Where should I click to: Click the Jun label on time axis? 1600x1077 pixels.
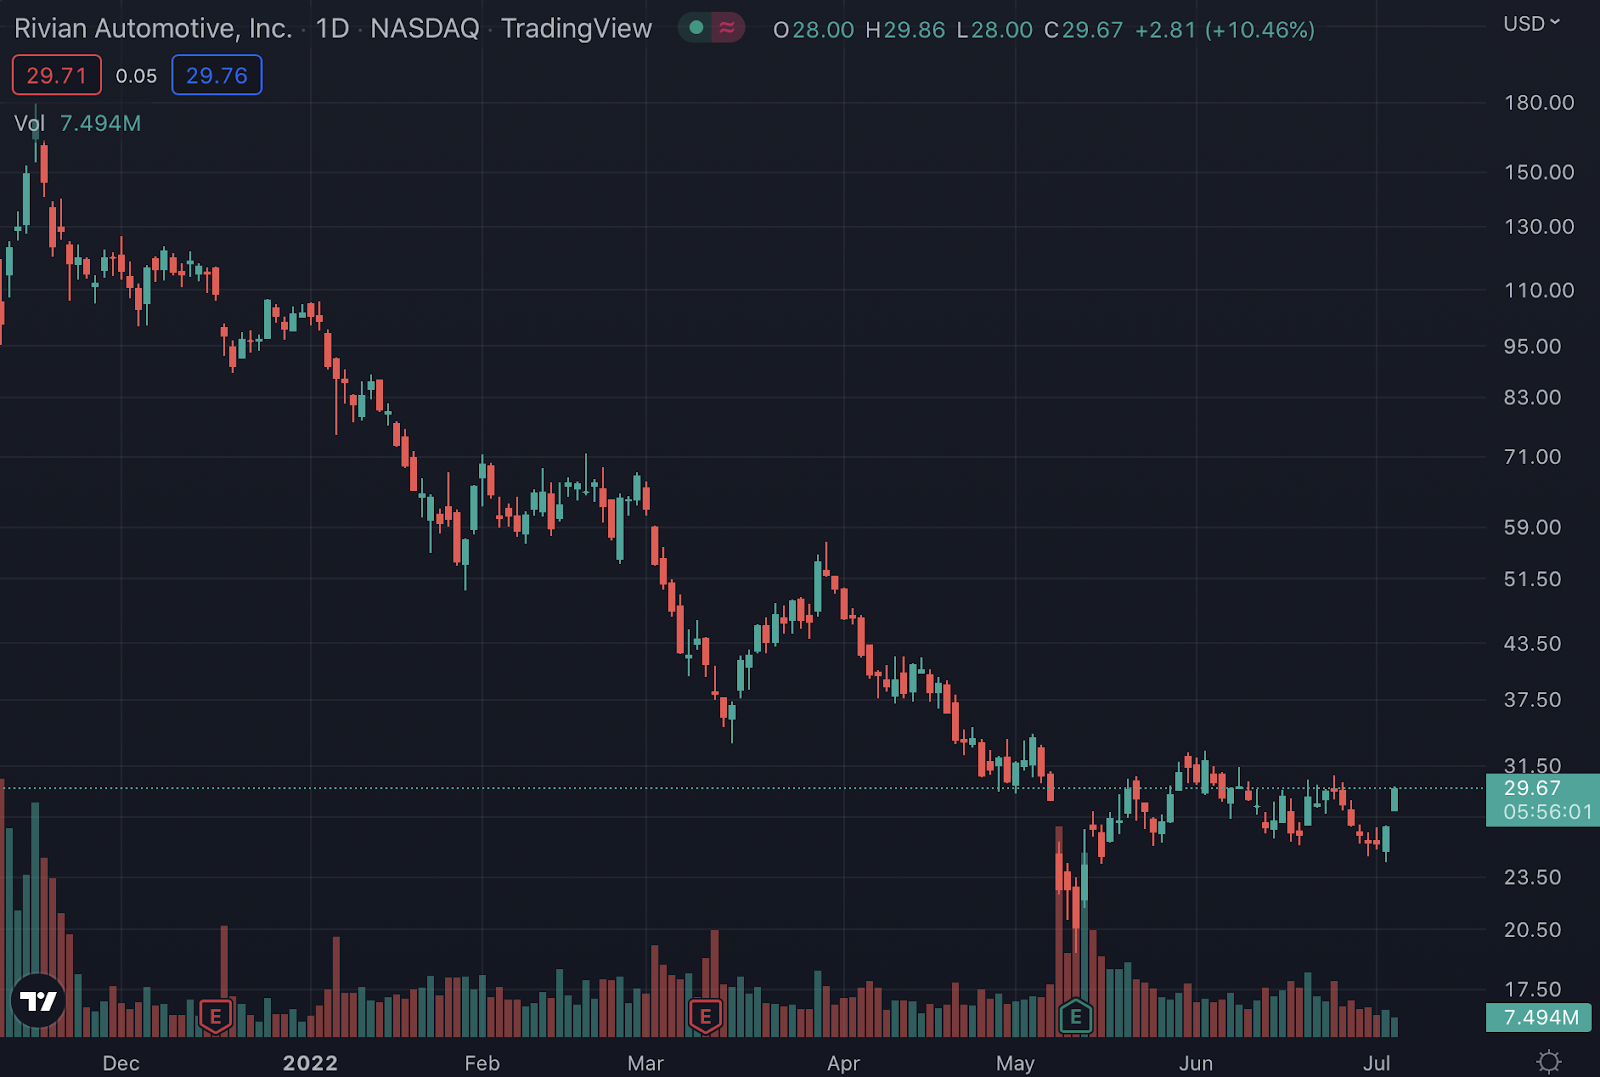pos(1196,1063)
